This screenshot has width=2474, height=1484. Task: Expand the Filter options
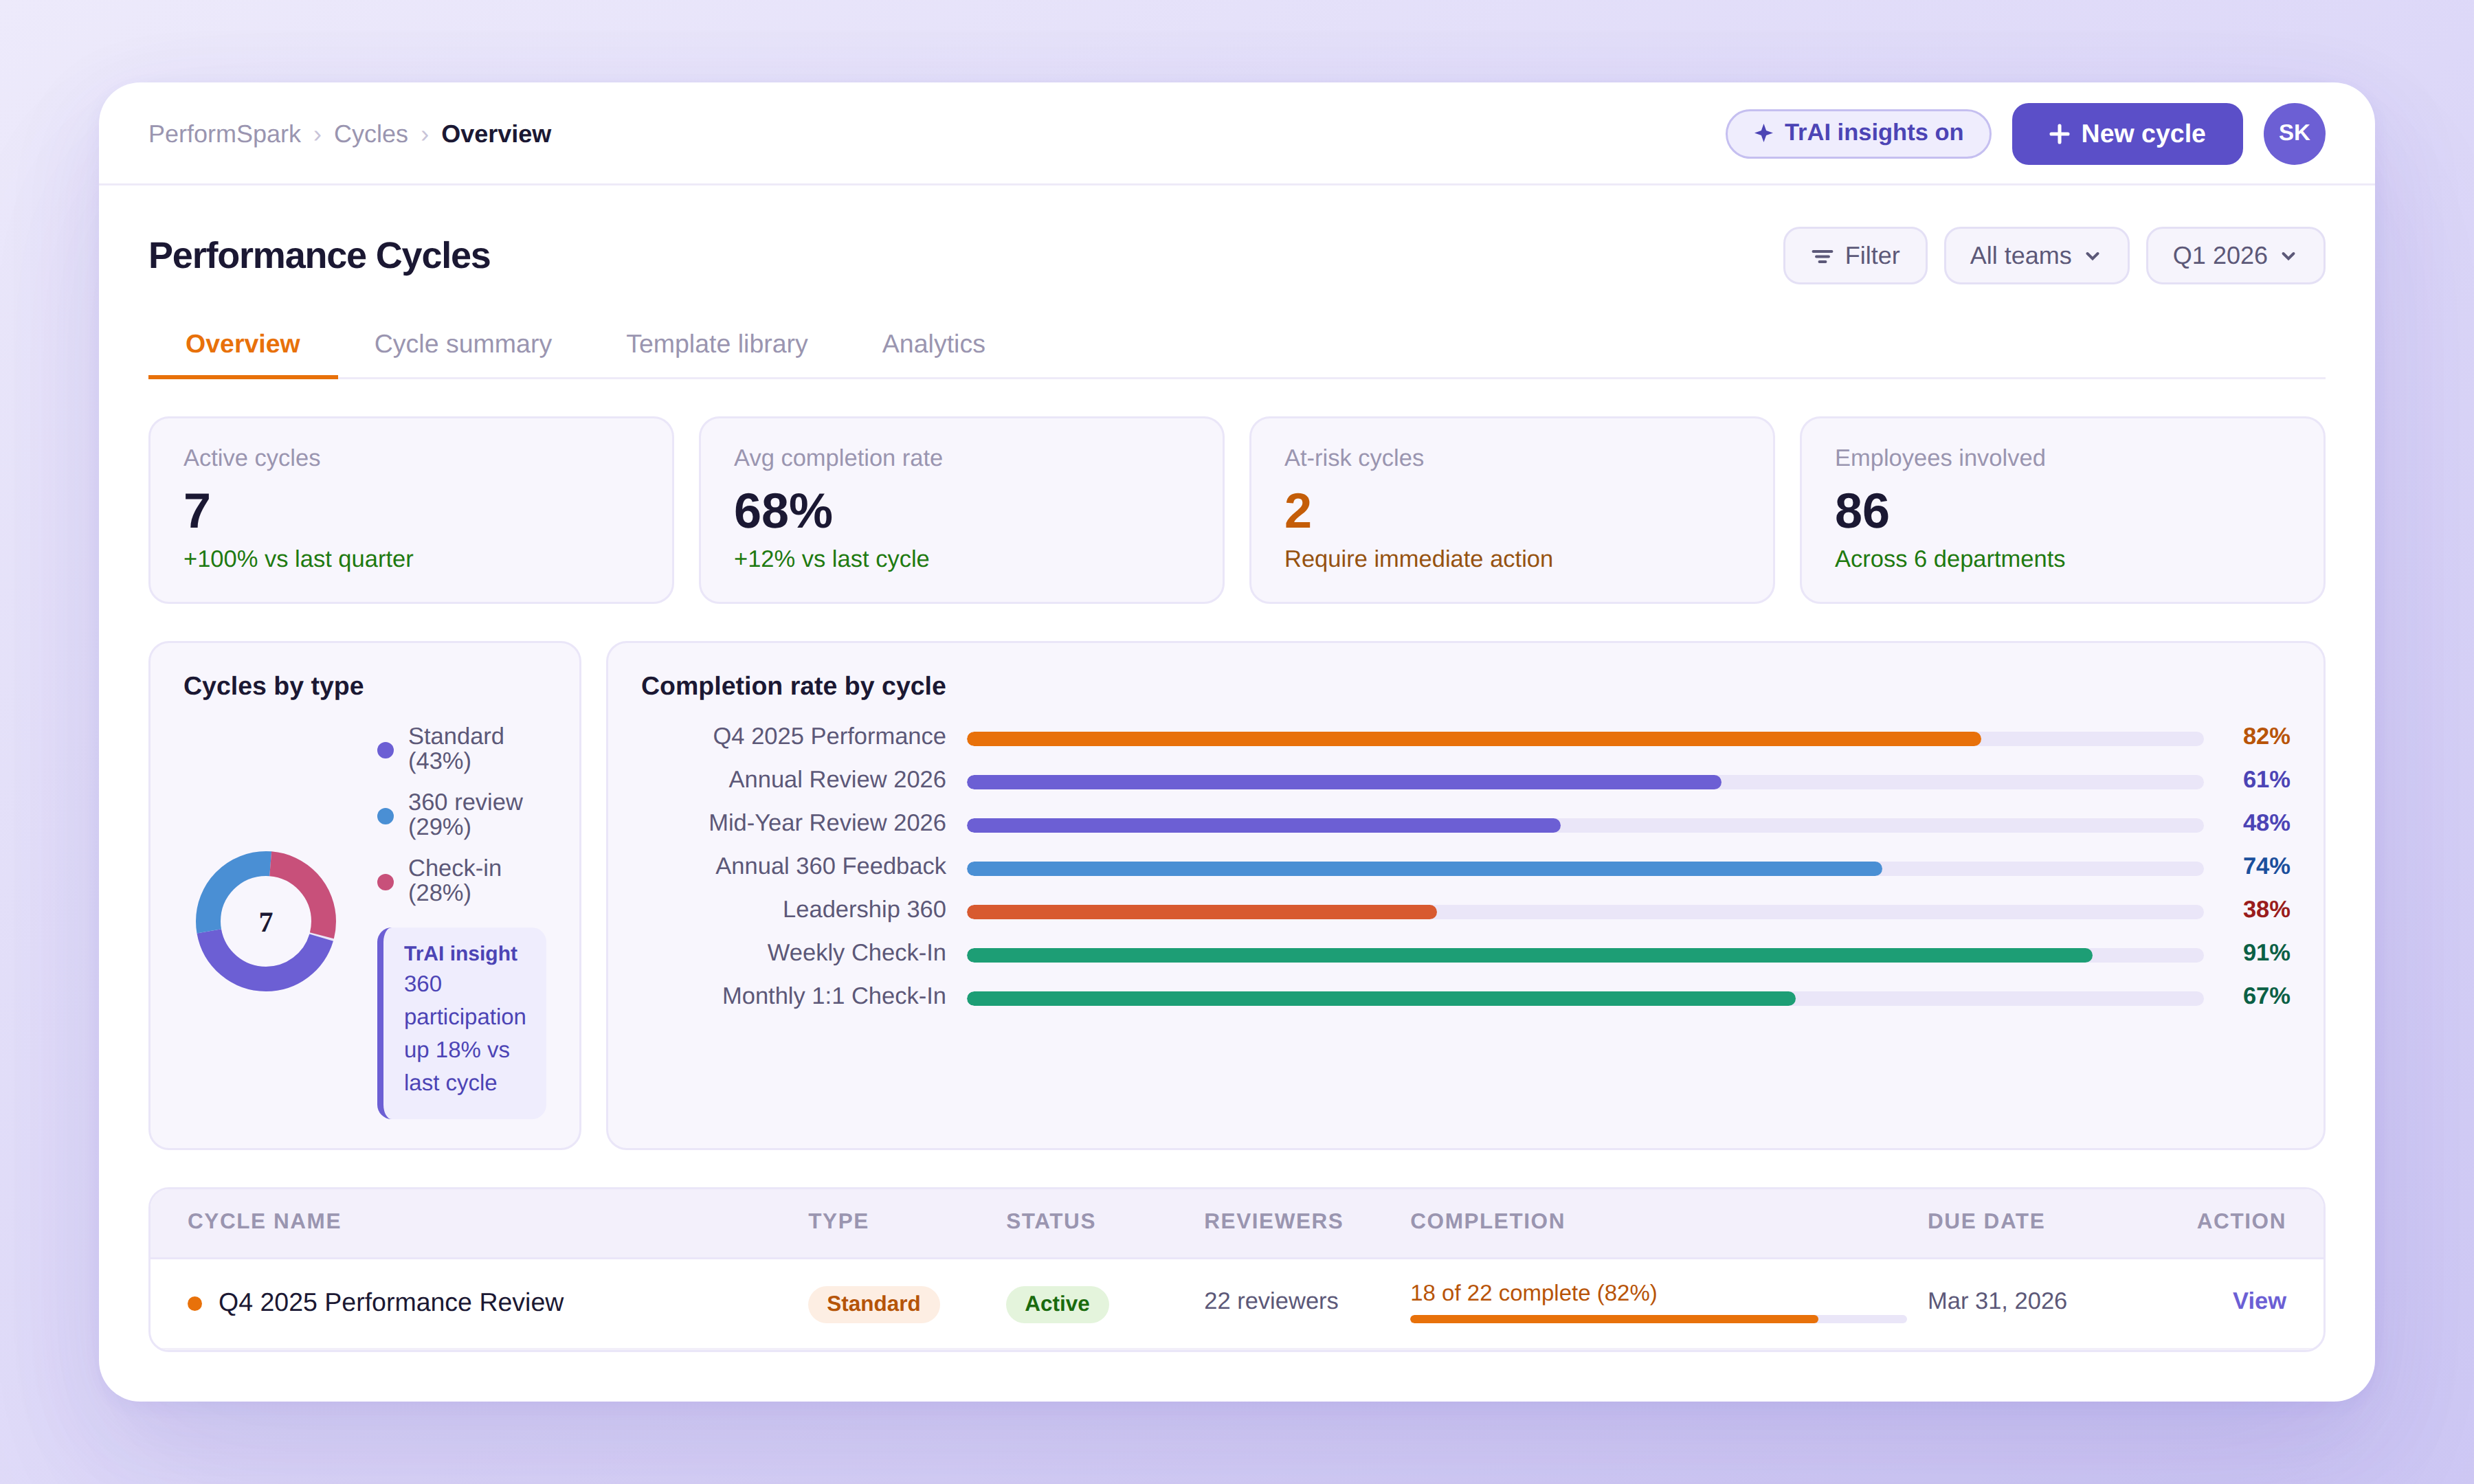(1855, 255)
